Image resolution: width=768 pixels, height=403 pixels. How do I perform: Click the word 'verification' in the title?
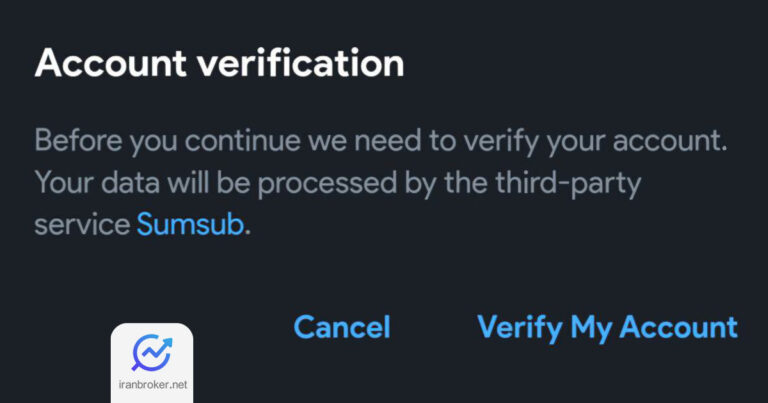pos(301,63)
